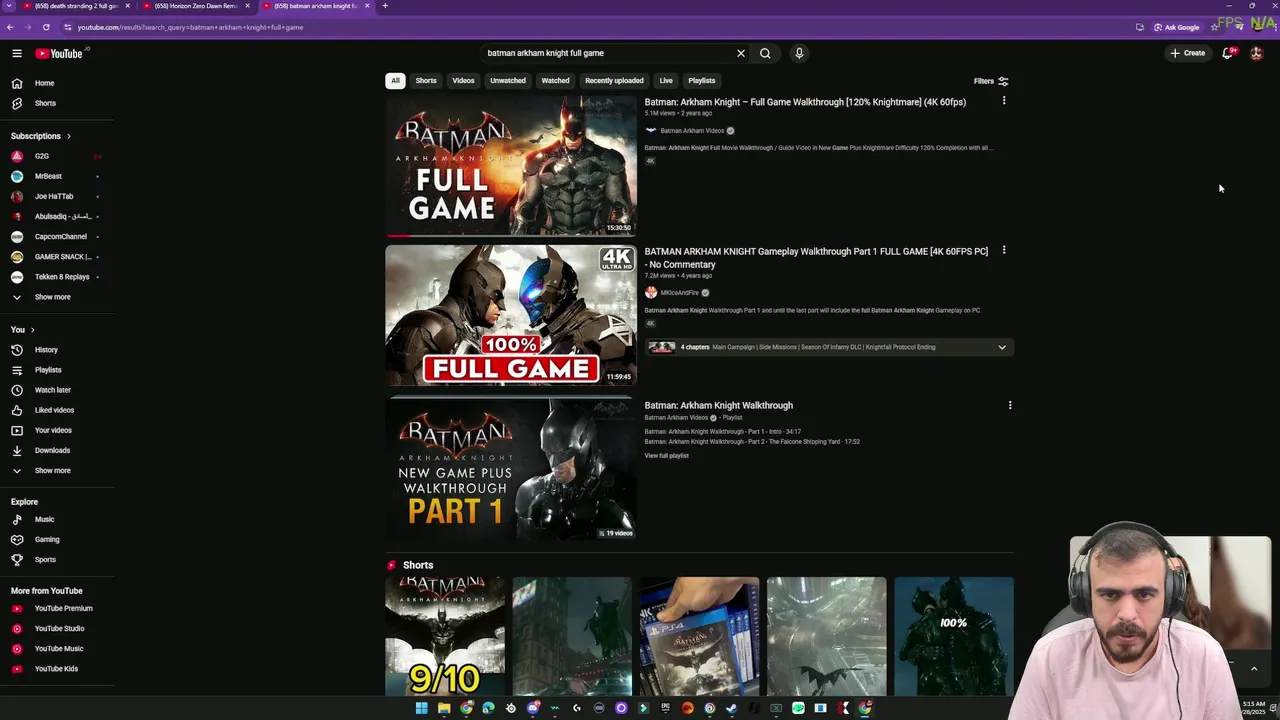Click the magnifying glass search button
Image resolution: width=1280 pixels, height=720 pixels.
click(765, 53)
